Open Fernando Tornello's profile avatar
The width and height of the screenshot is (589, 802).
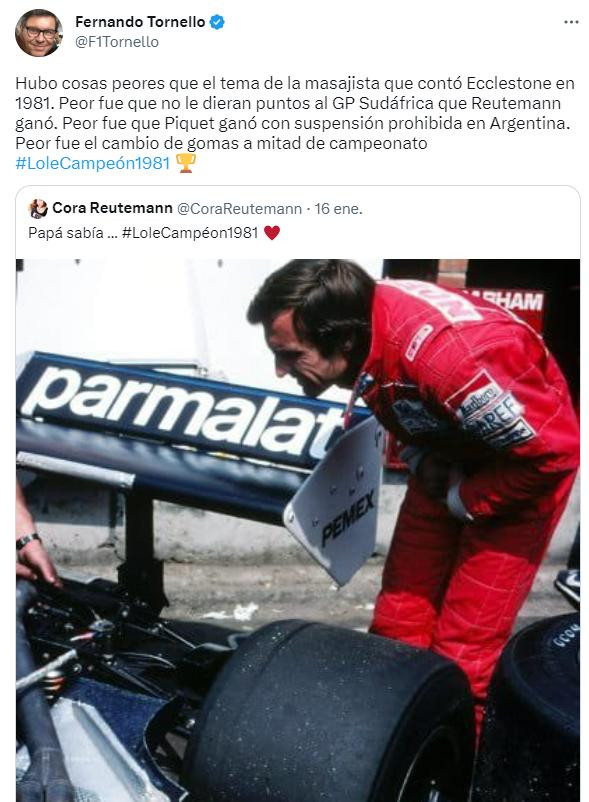coord(39,32)
